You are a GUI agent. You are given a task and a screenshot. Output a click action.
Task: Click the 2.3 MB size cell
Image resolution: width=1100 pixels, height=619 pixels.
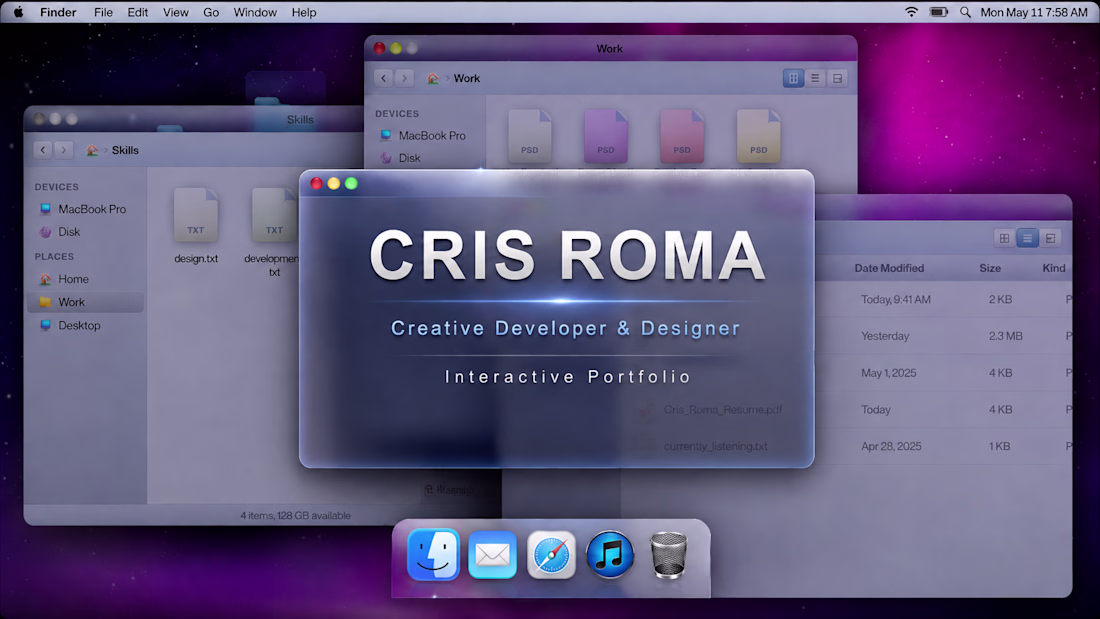(x=1005, y=336)
